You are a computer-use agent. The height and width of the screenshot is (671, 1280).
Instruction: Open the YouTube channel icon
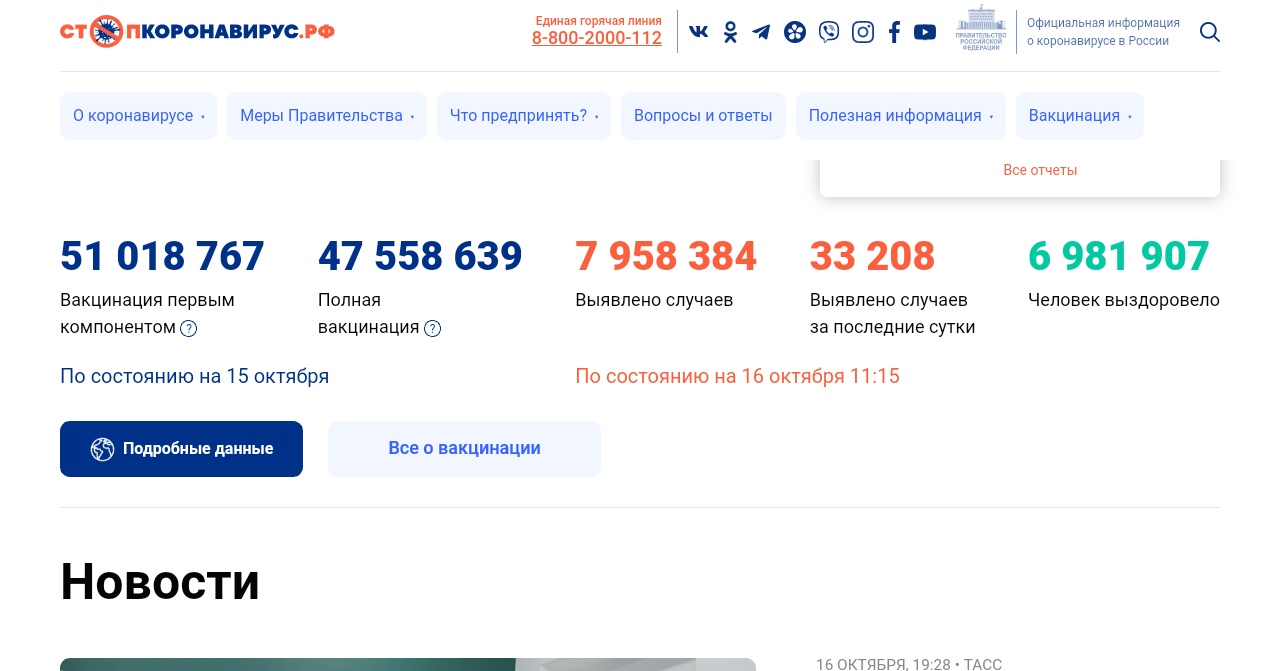pyautogui.click(x=925, y=32)
